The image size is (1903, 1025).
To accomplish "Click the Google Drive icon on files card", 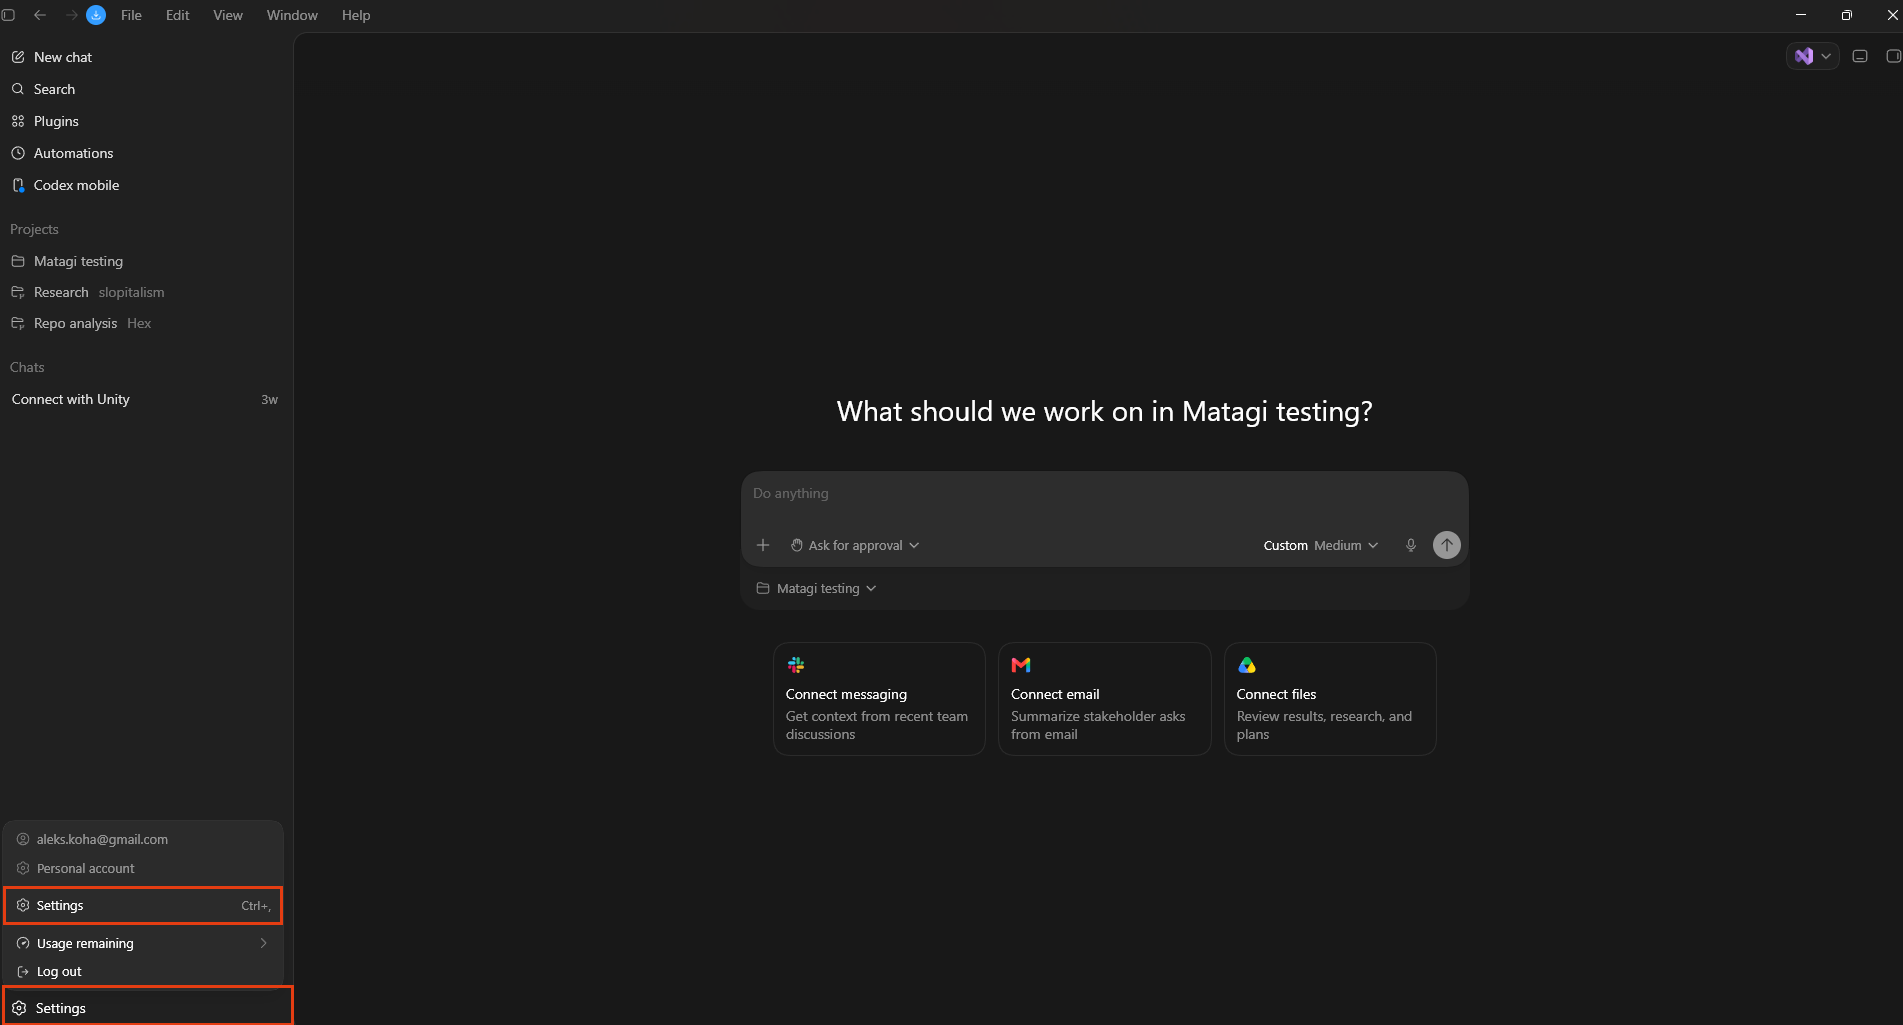I will (1247, 665).
